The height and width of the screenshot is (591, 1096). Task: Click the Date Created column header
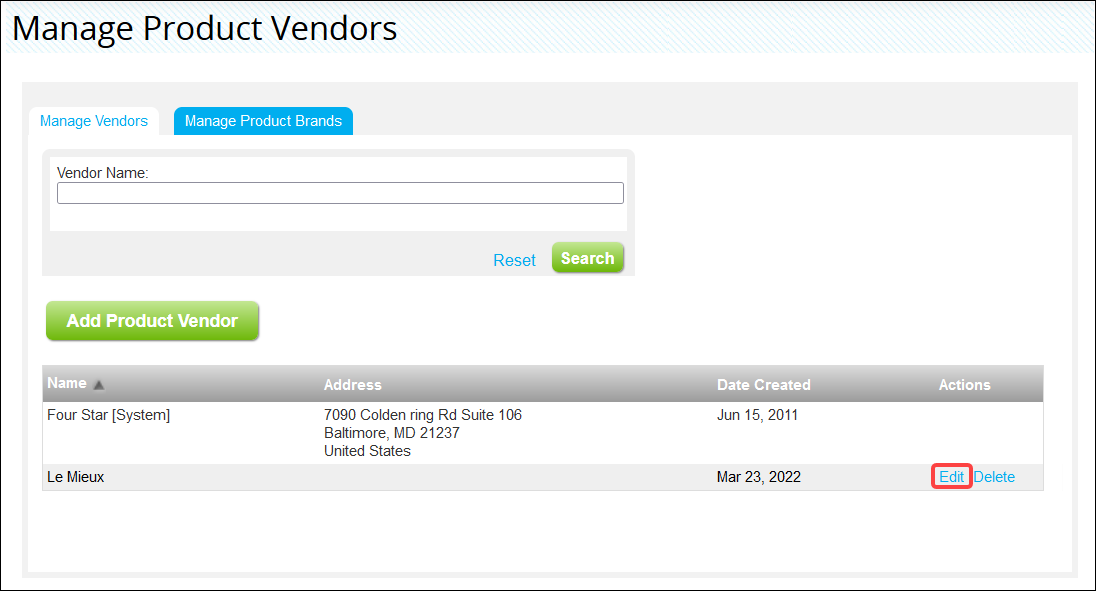(763, 384)
